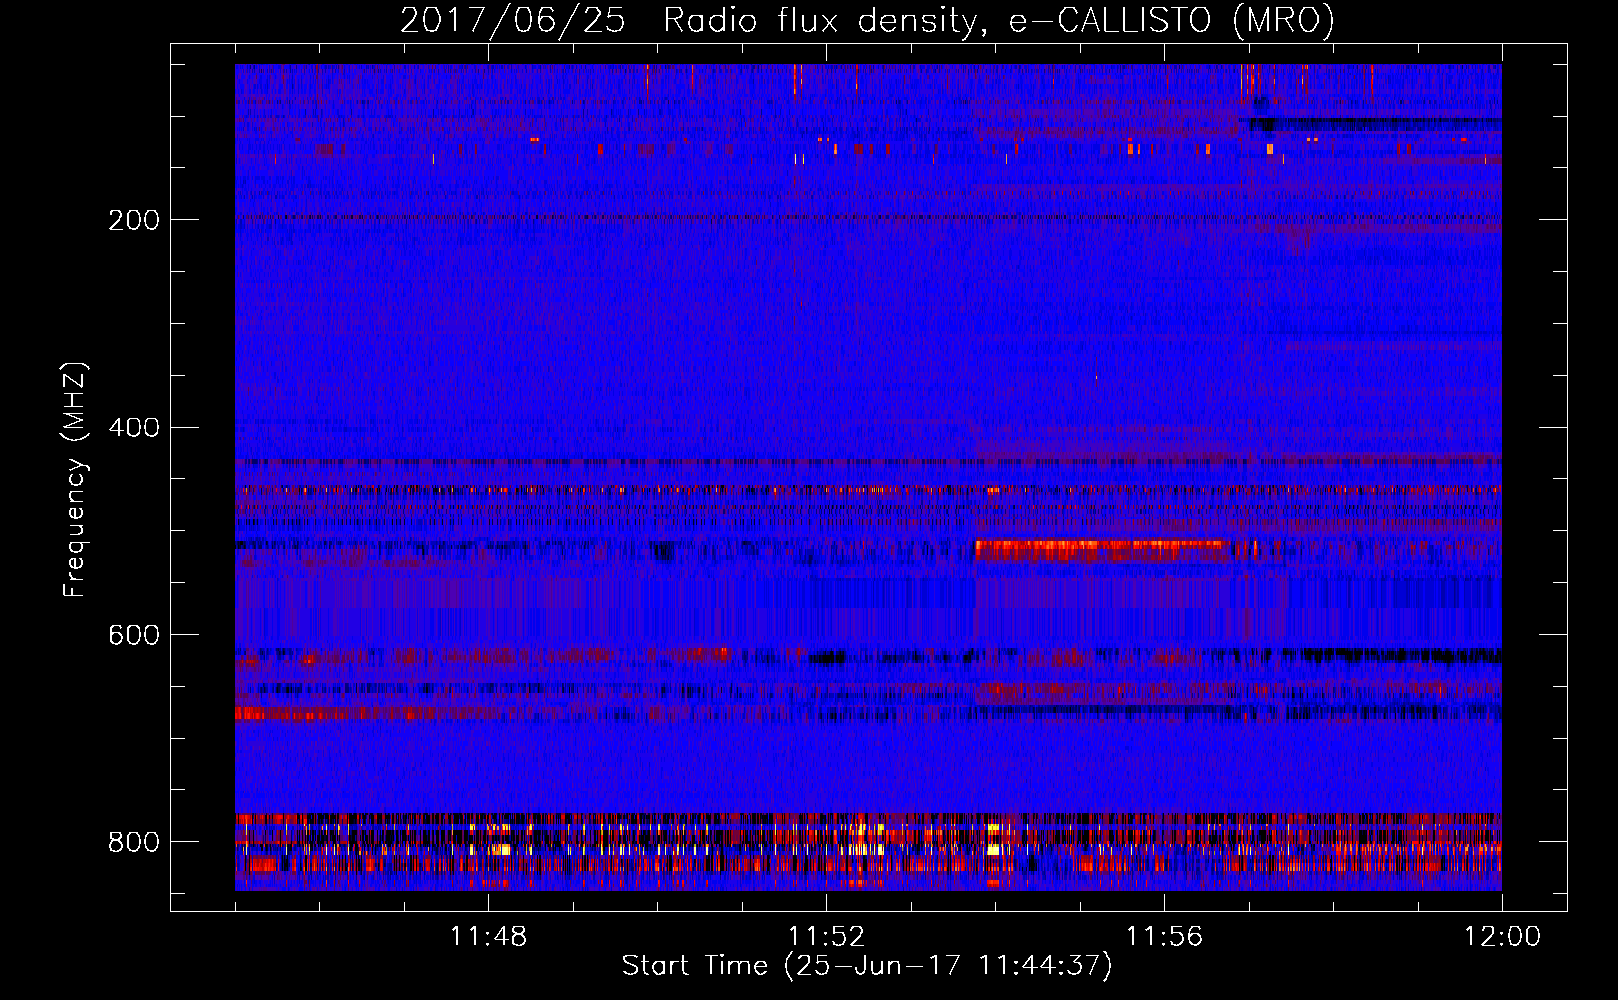The height and width of the screenshot is (1000, 1618).
Task: Click the 800 frequency tick label
Action: 134,842
